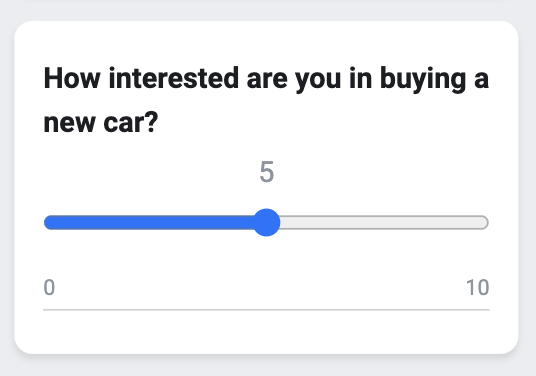Image resolution: width=536 pixels, height=376 pixels.
Task: Set slider to minimum at track's left end
Action: click(48, 223)
